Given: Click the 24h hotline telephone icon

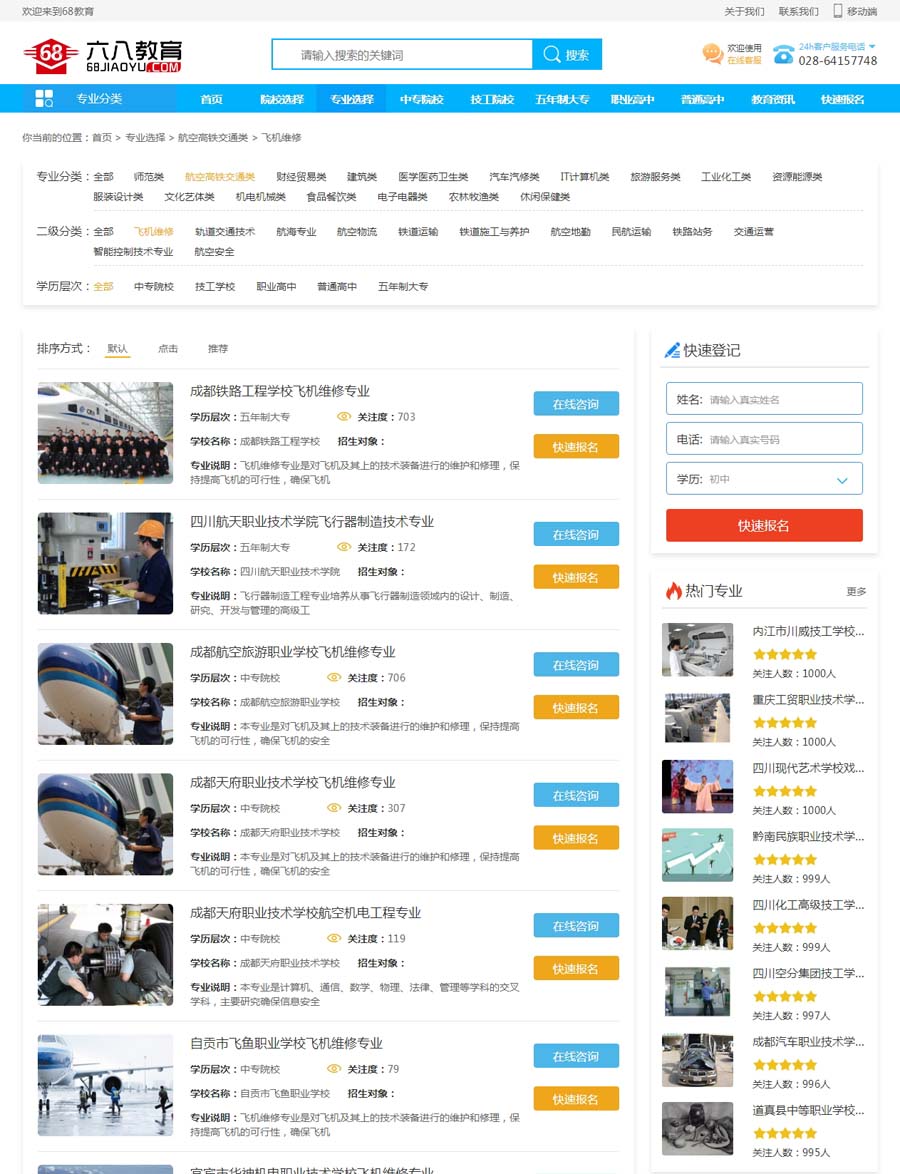Looking at the screenshot, I should coord(783,54).
